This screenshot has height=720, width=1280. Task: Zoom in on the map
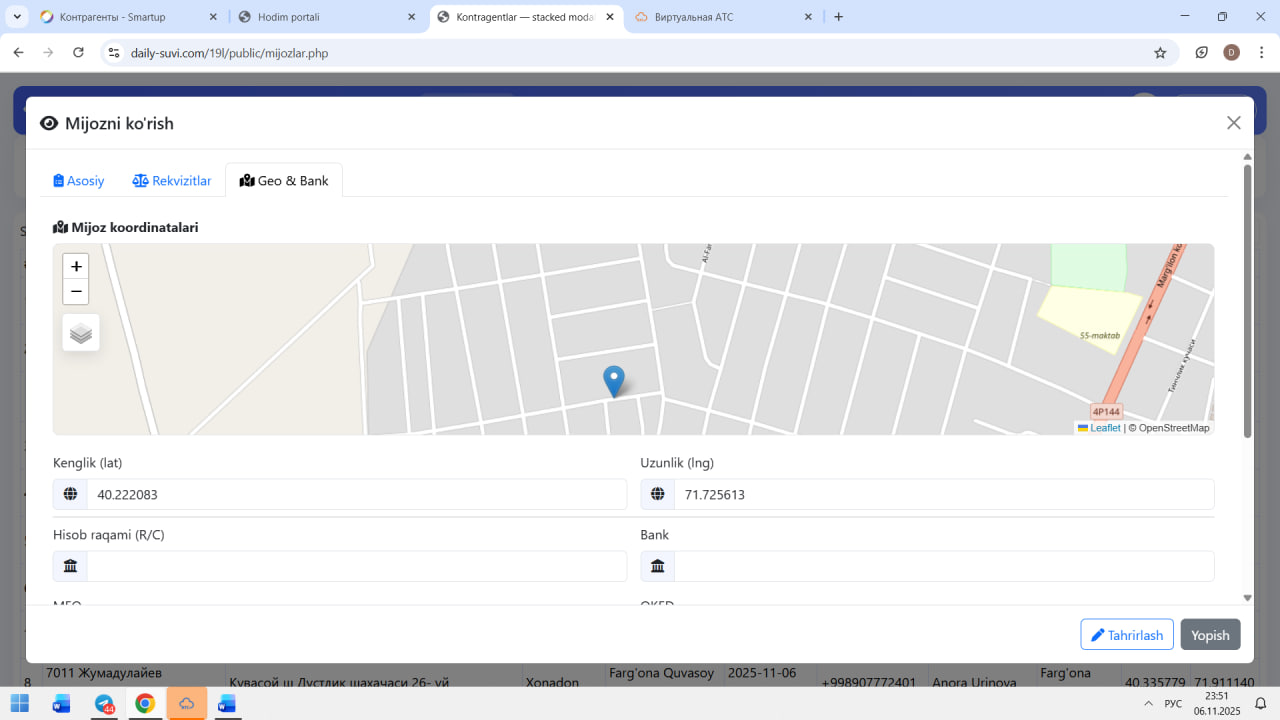point(76,266)
